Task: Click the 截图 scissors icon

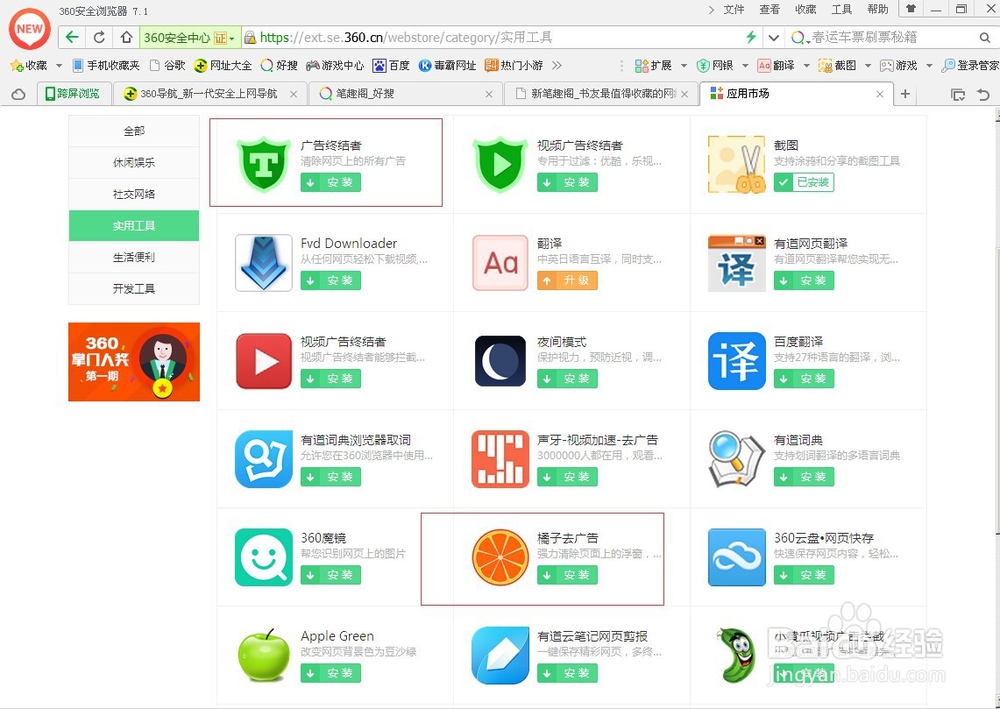Action: coord(737,164)
